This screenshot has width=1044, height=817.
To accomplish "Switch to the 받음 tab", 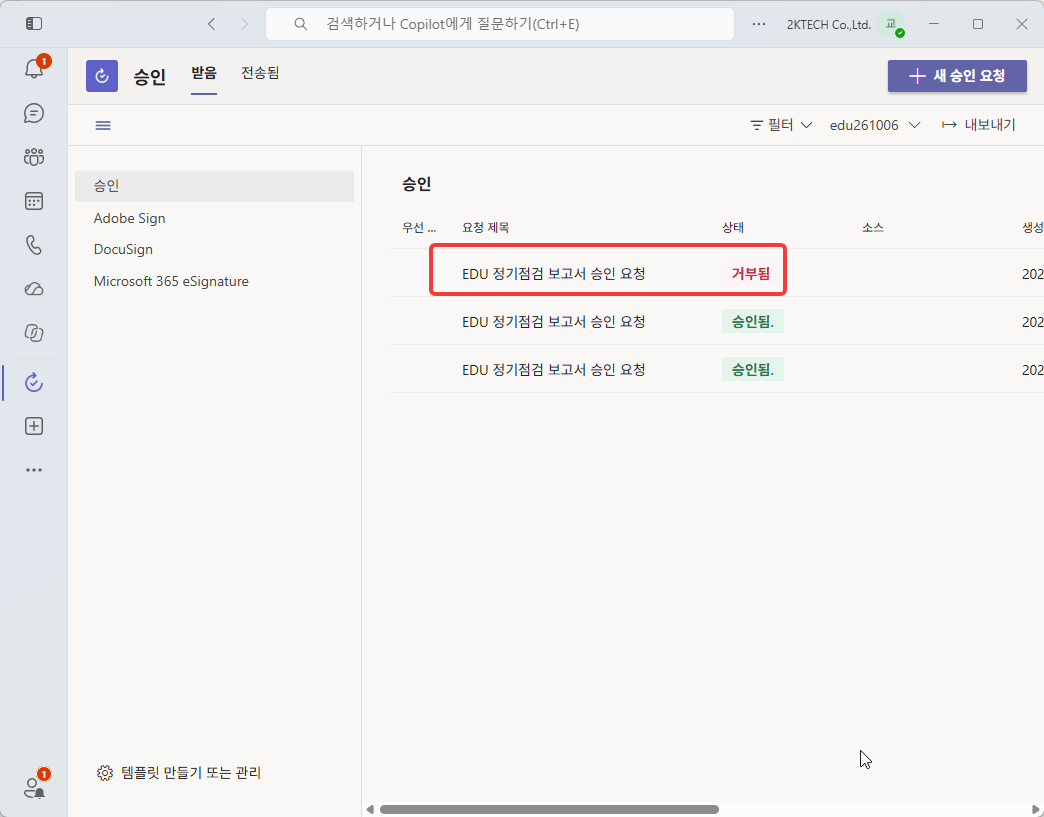I will 204,73.
